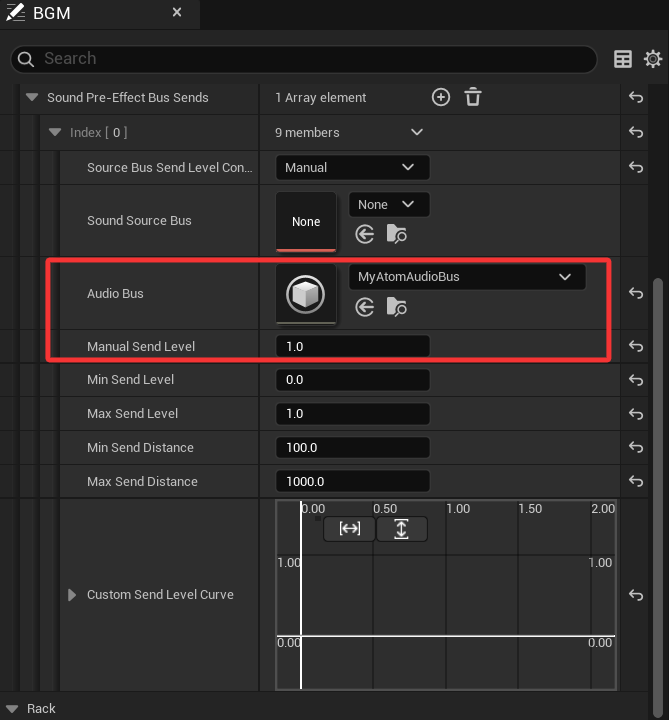Collapse Sound Pre-Effect Bus Sends section
Image resolution: width=669 pixels, height=720 pixels.
32,98
